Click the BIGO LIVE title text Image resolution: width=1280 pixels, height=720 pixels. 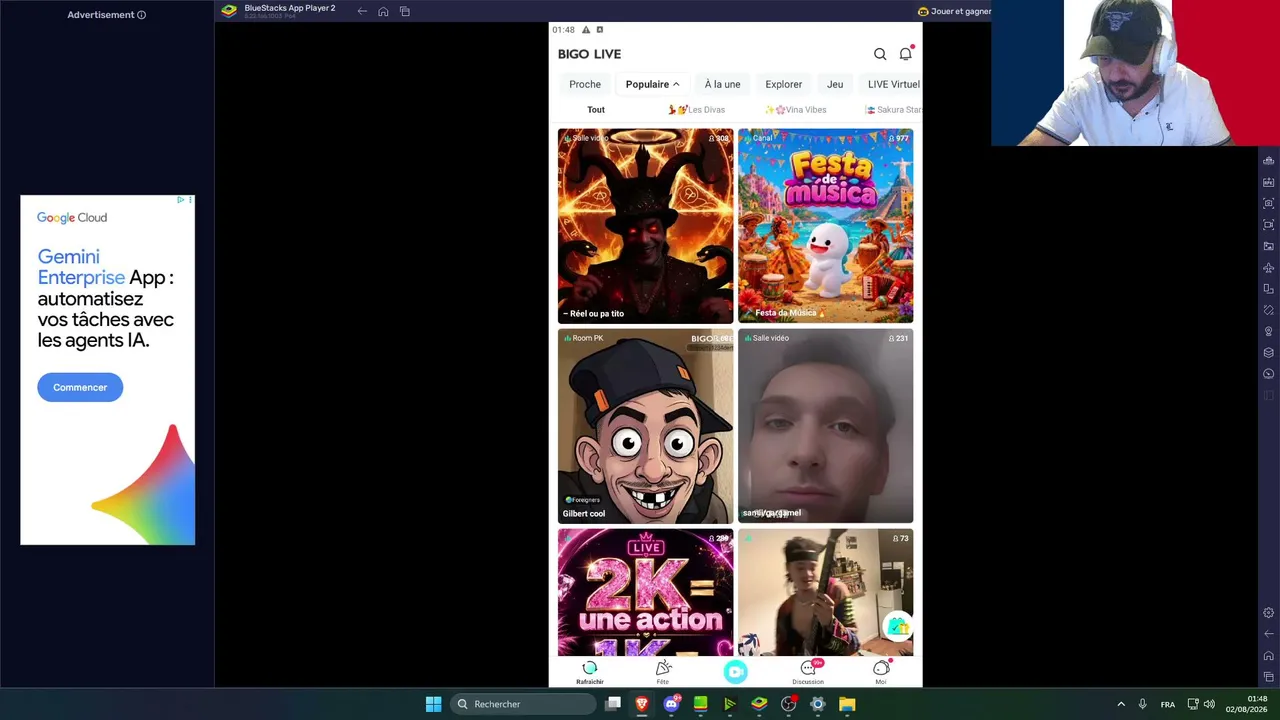click(x=589, y=54)
